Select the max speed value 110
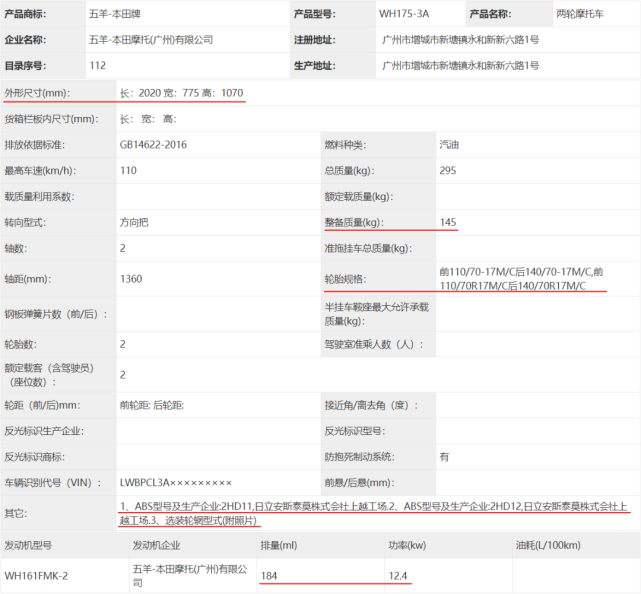This screenshot has width=641, height=594. tap(128, 170)
